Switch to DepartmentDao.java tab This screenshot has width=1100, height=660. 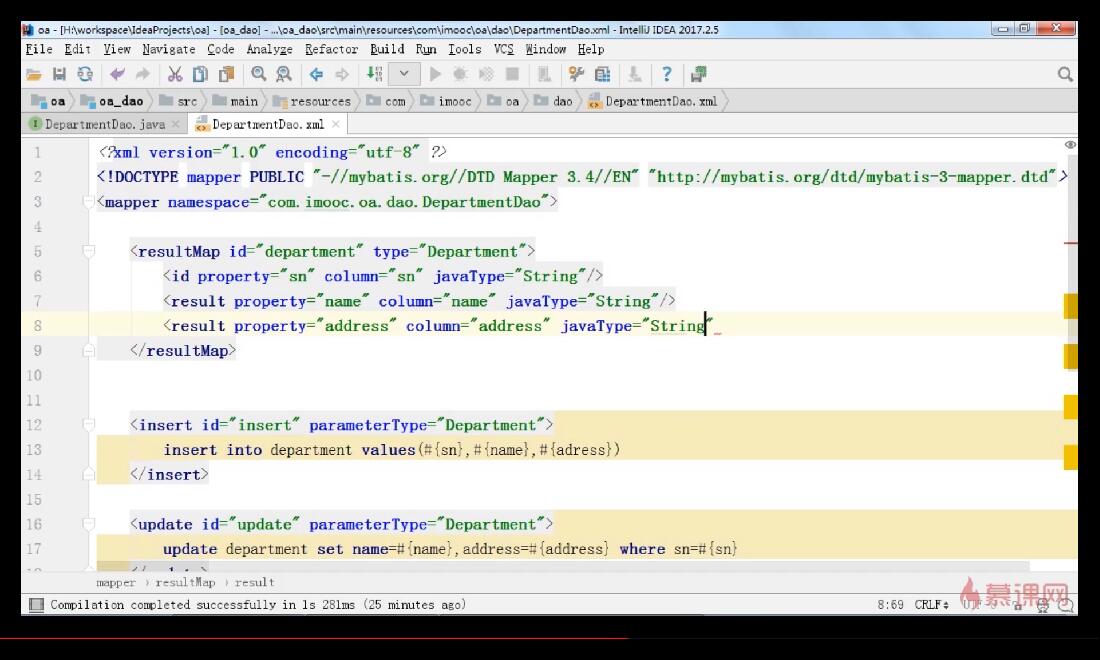coord(105,124)
